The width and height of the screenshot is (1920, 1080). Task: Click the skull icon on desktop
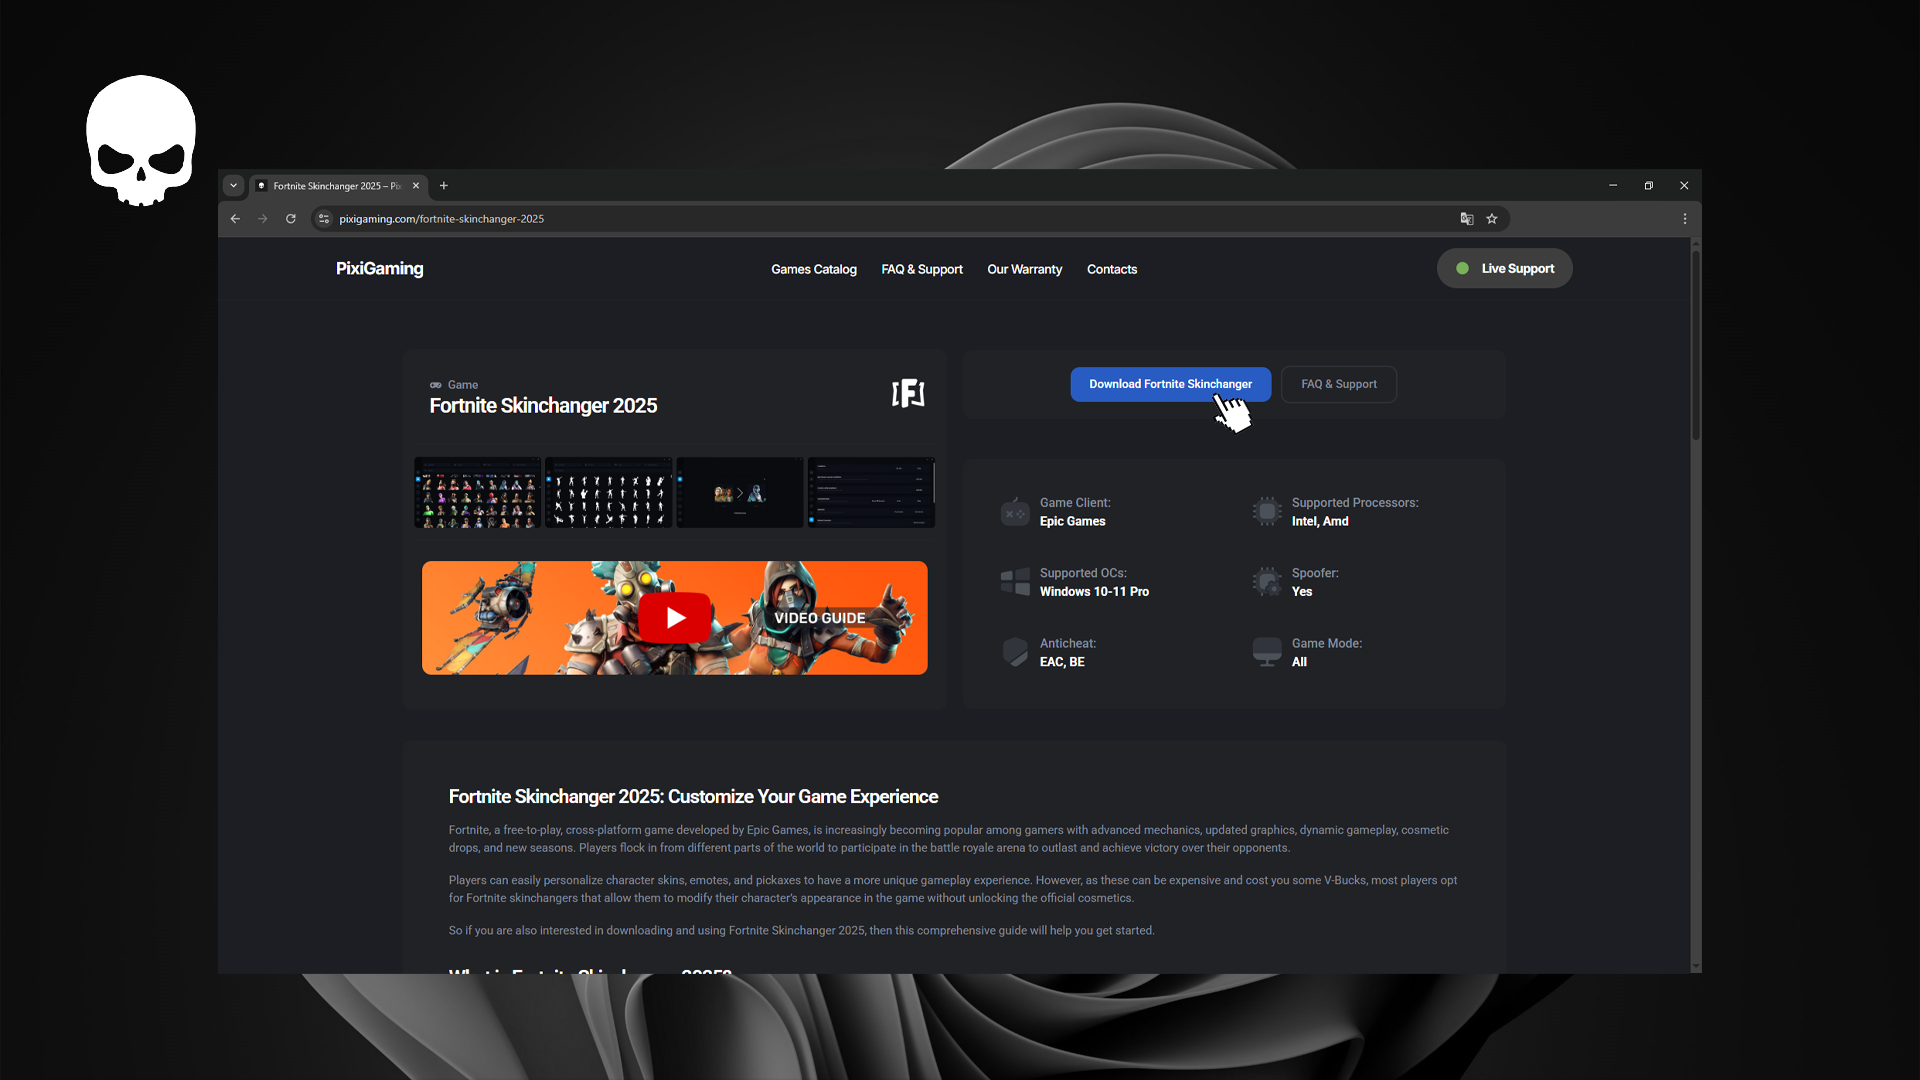(x=141, y=141)
